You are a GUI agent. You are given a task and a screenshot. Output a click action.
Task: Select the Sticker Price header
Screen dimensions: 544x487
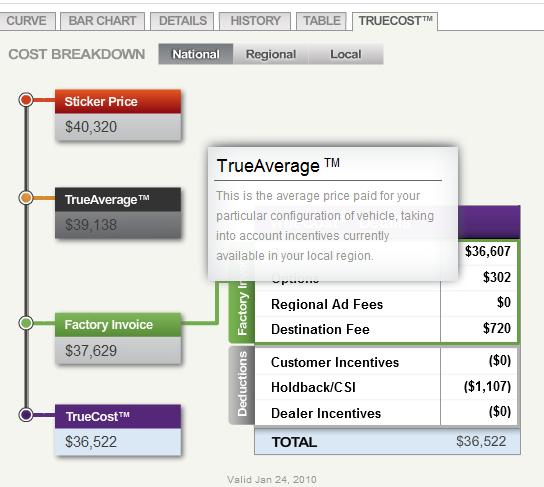pos(118,102)
